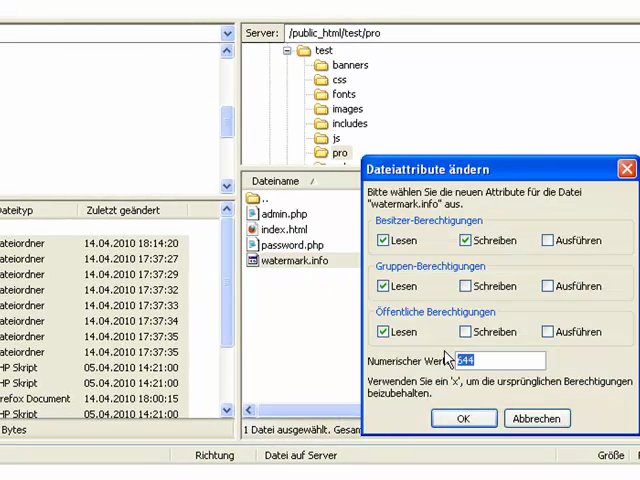The height and width of the screenshot is (480, 640).
Task: Select the admin.php file icon
Action: click(253, 214)
